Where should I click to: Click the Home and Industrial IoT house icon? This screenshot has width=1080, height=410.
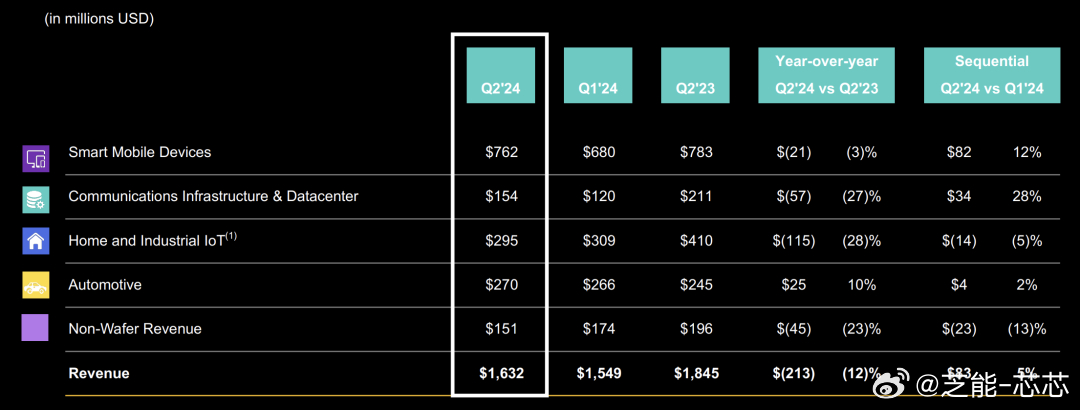click(x=35, y=242)
